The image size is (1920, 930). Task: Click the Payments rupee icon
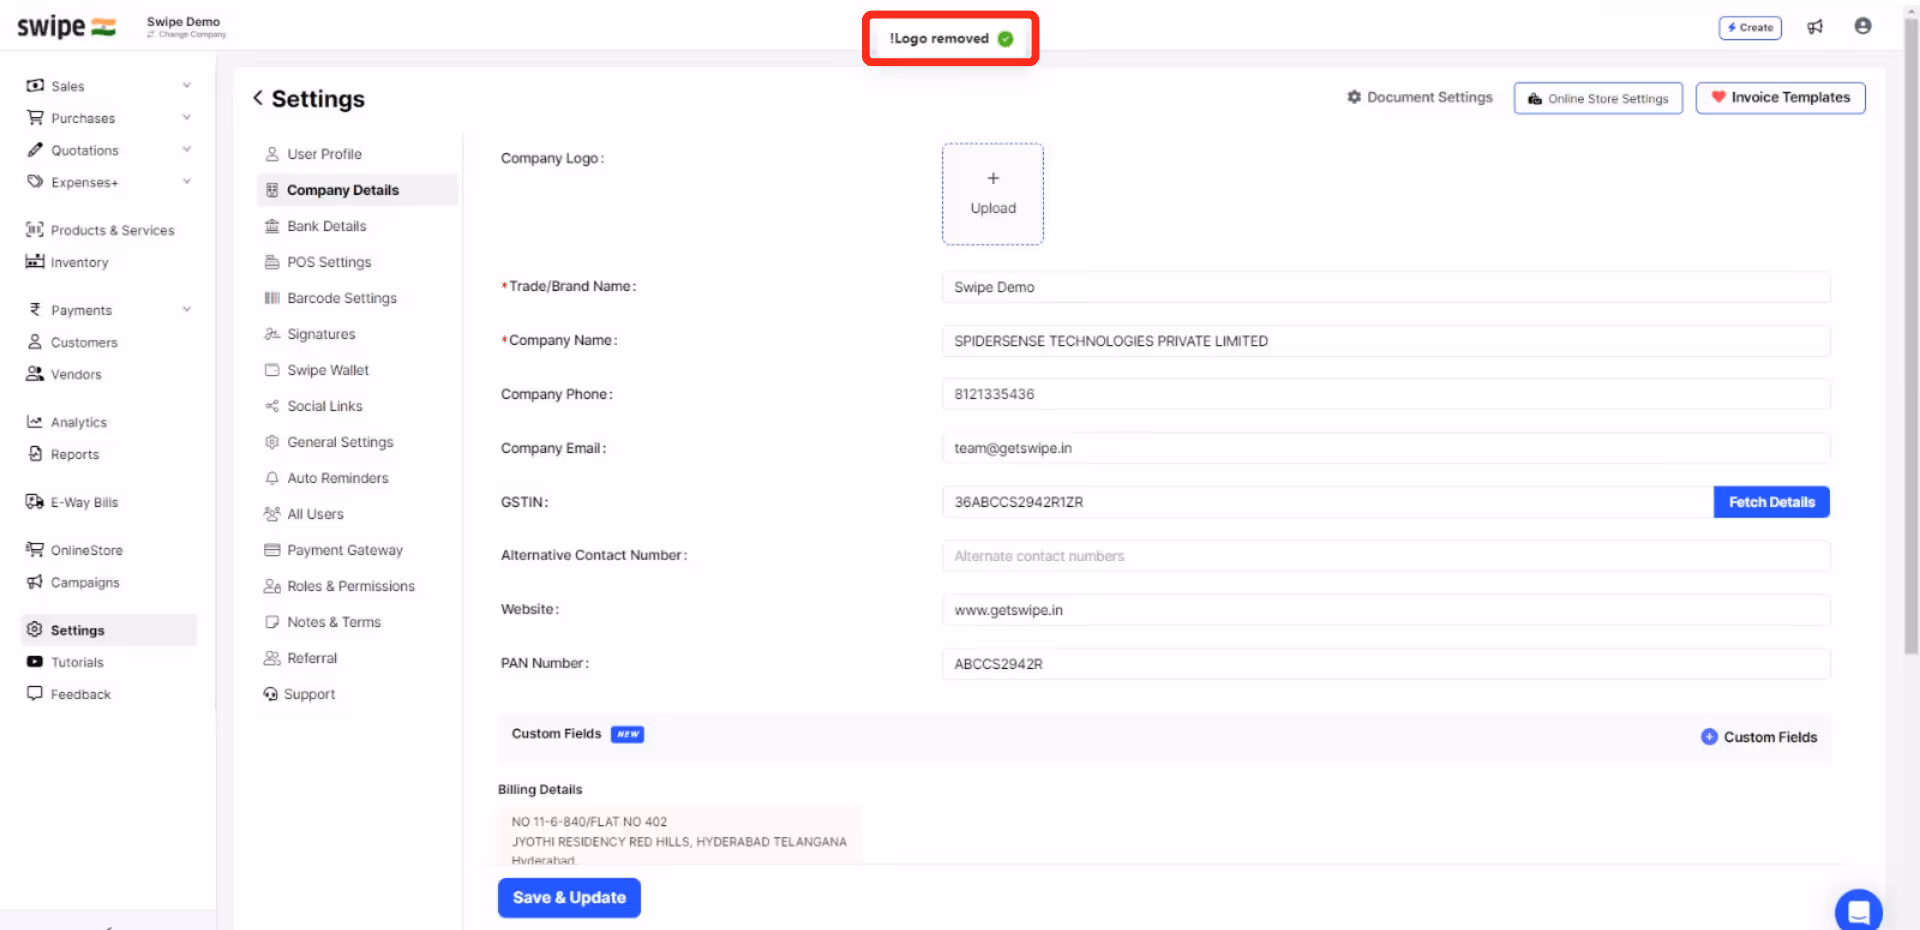tap(35, 310)
